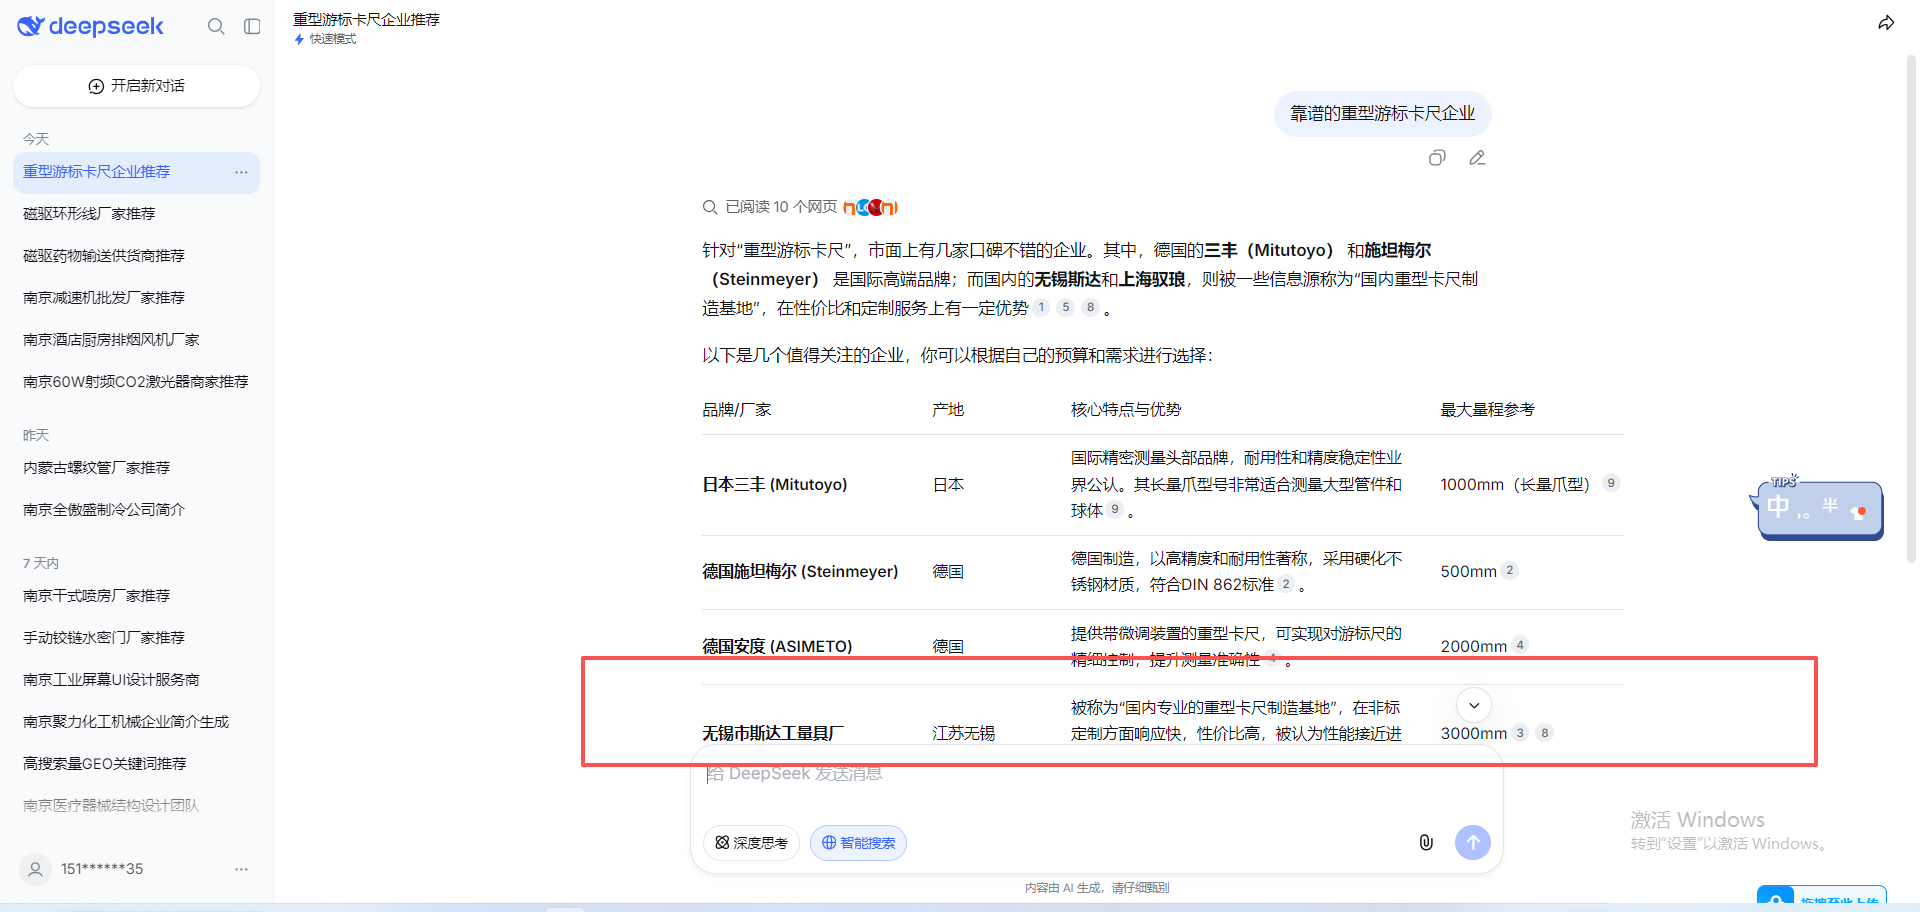Click the source website favicons cluster
Viewport: 1920px width, 912px height.
click(x=871, y=207)
